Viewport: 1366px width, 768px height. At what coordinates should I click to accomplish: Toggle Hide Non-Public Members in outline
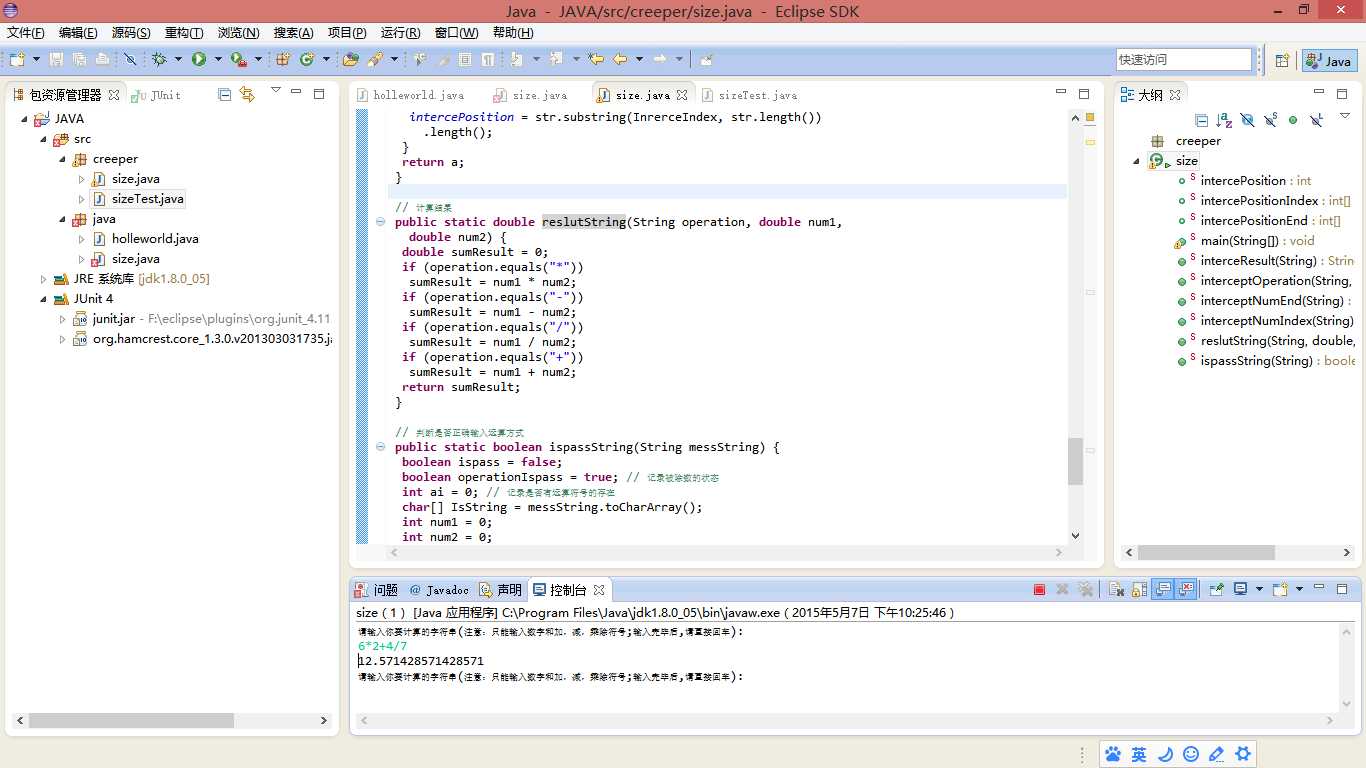(x=1293, y=120)
